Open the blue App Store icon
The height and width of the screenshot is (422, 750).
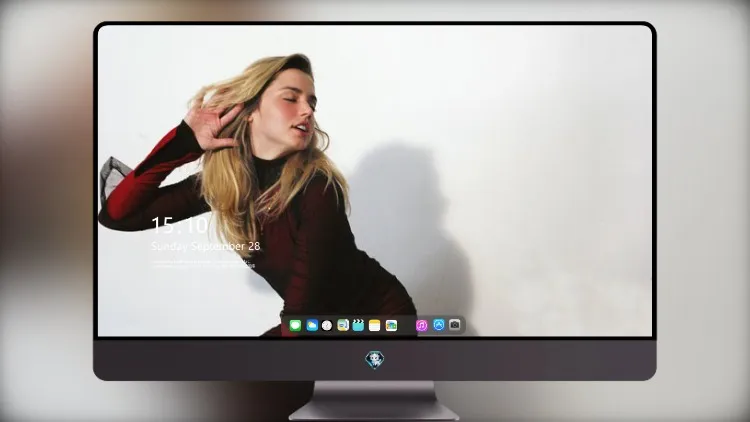(439, 325)
